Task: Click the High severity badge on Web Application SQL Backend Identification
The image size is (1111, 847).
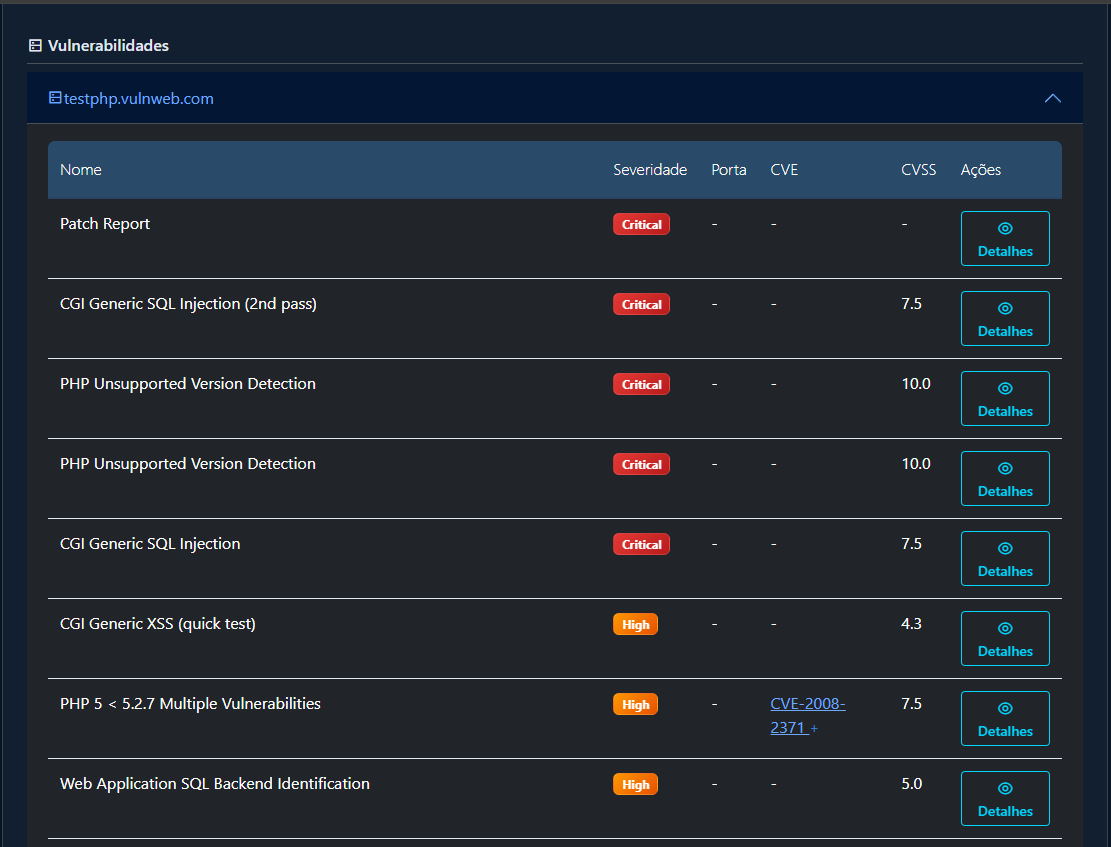Action: [635, 784]
